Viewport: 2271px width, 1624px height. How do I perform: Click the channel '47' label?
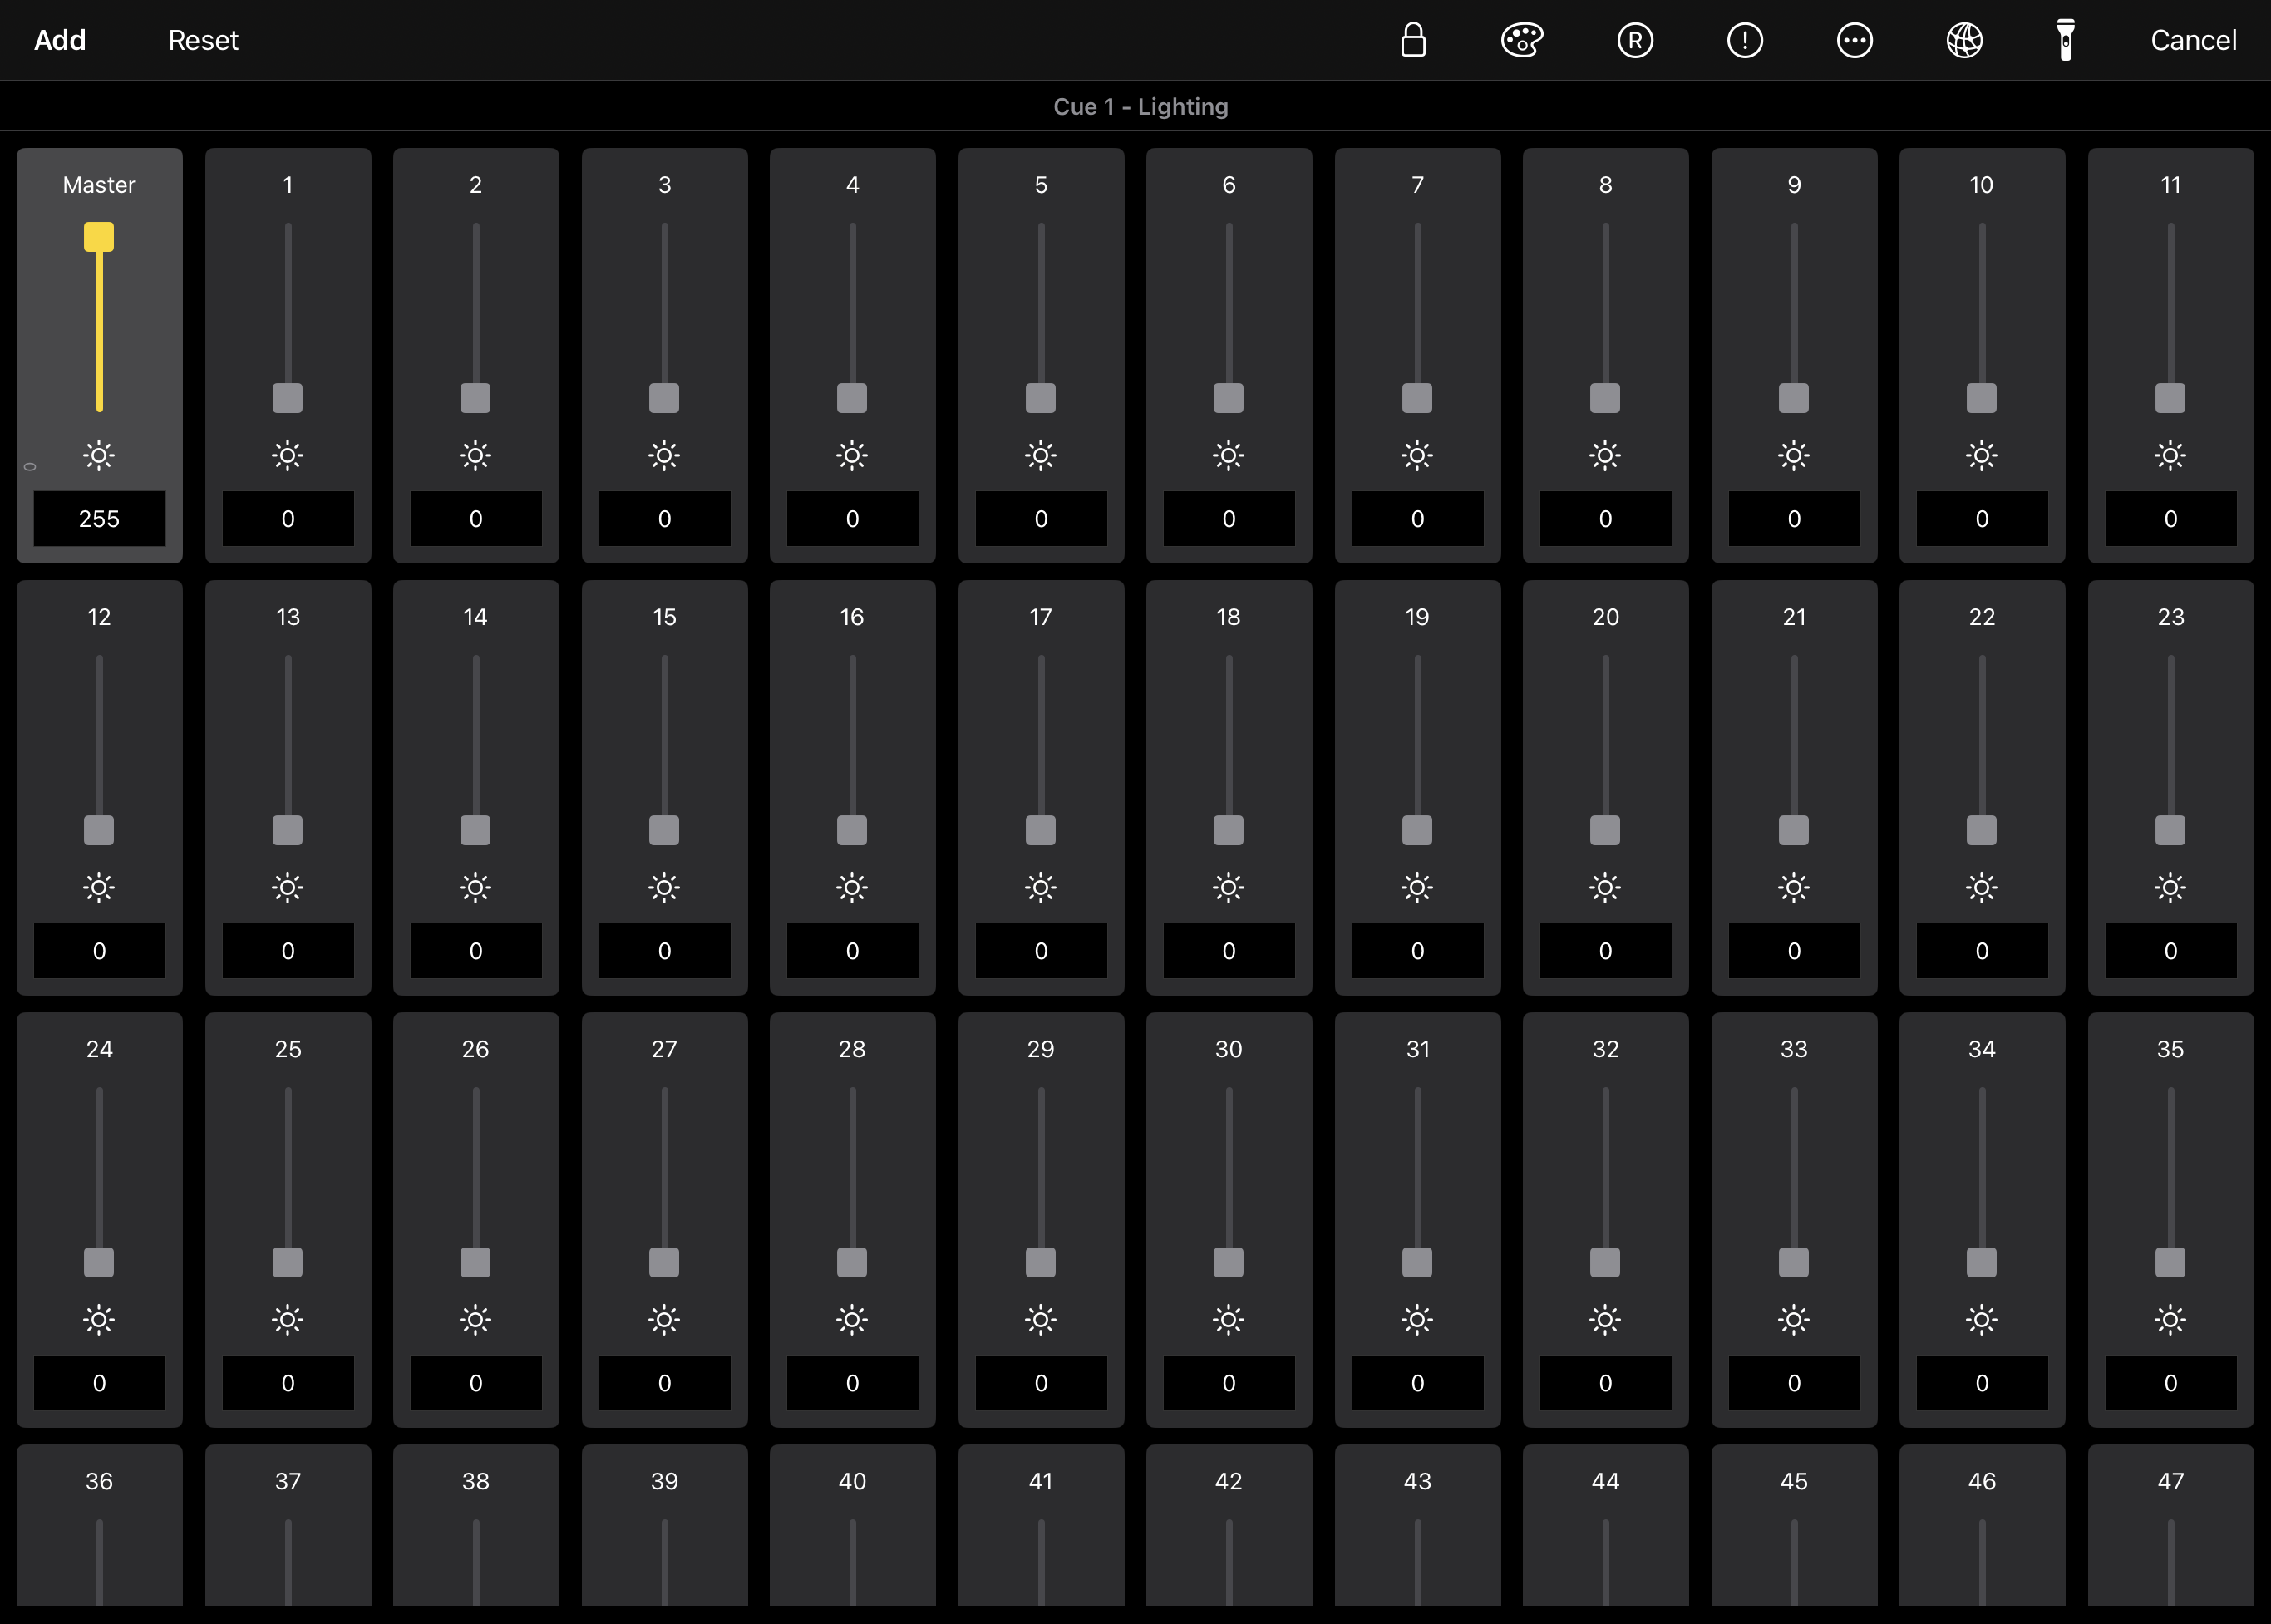(2170, 1481)
